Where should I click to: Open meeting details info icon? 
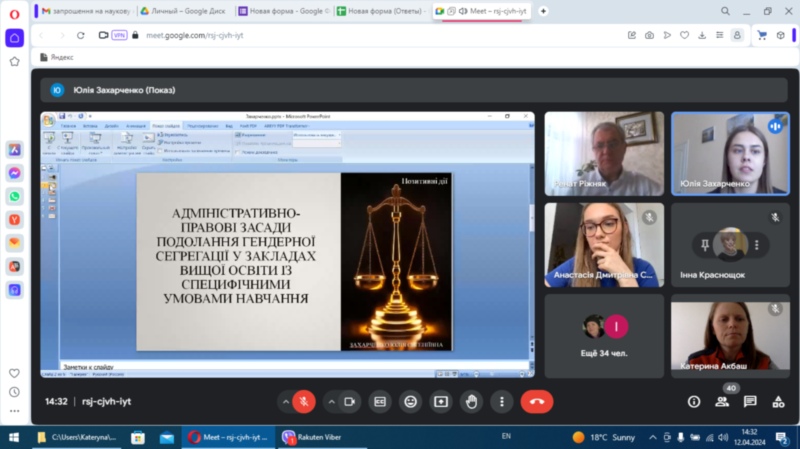pos(694,401)
